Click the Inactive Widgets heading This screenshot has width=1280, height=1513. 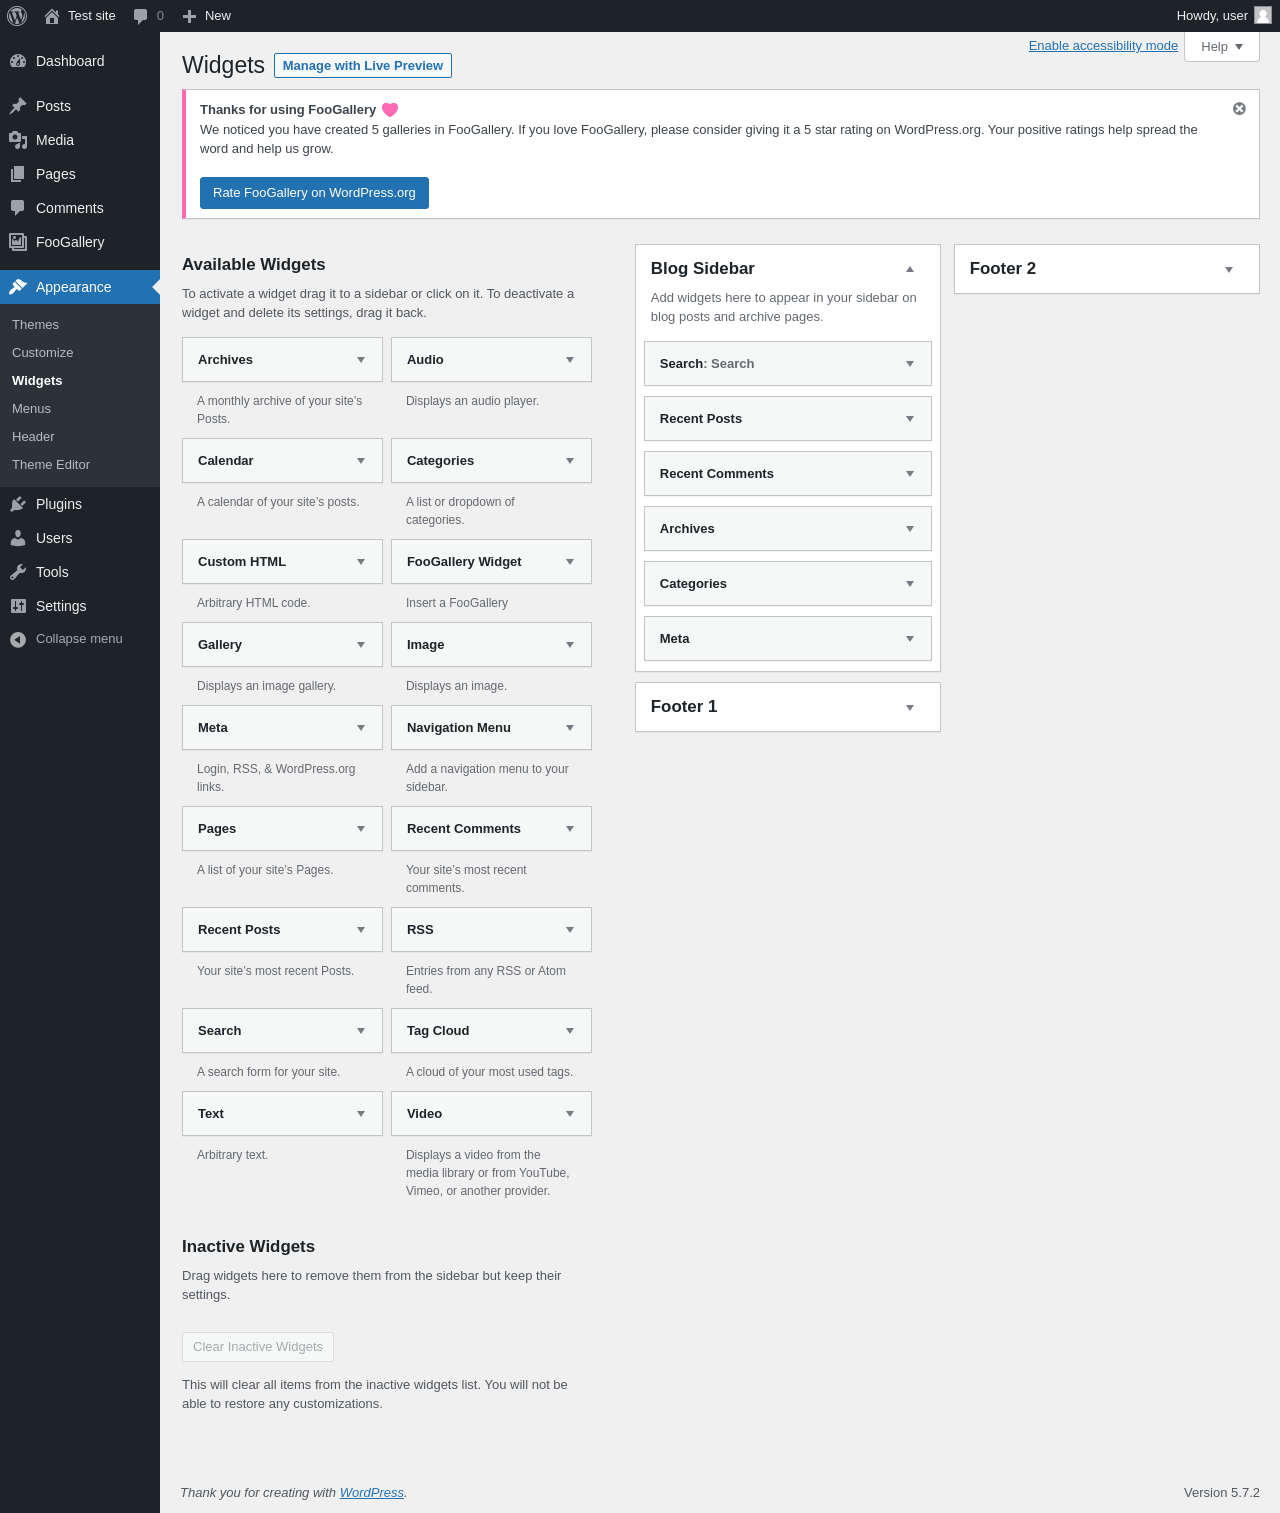tap(248, 1247)
